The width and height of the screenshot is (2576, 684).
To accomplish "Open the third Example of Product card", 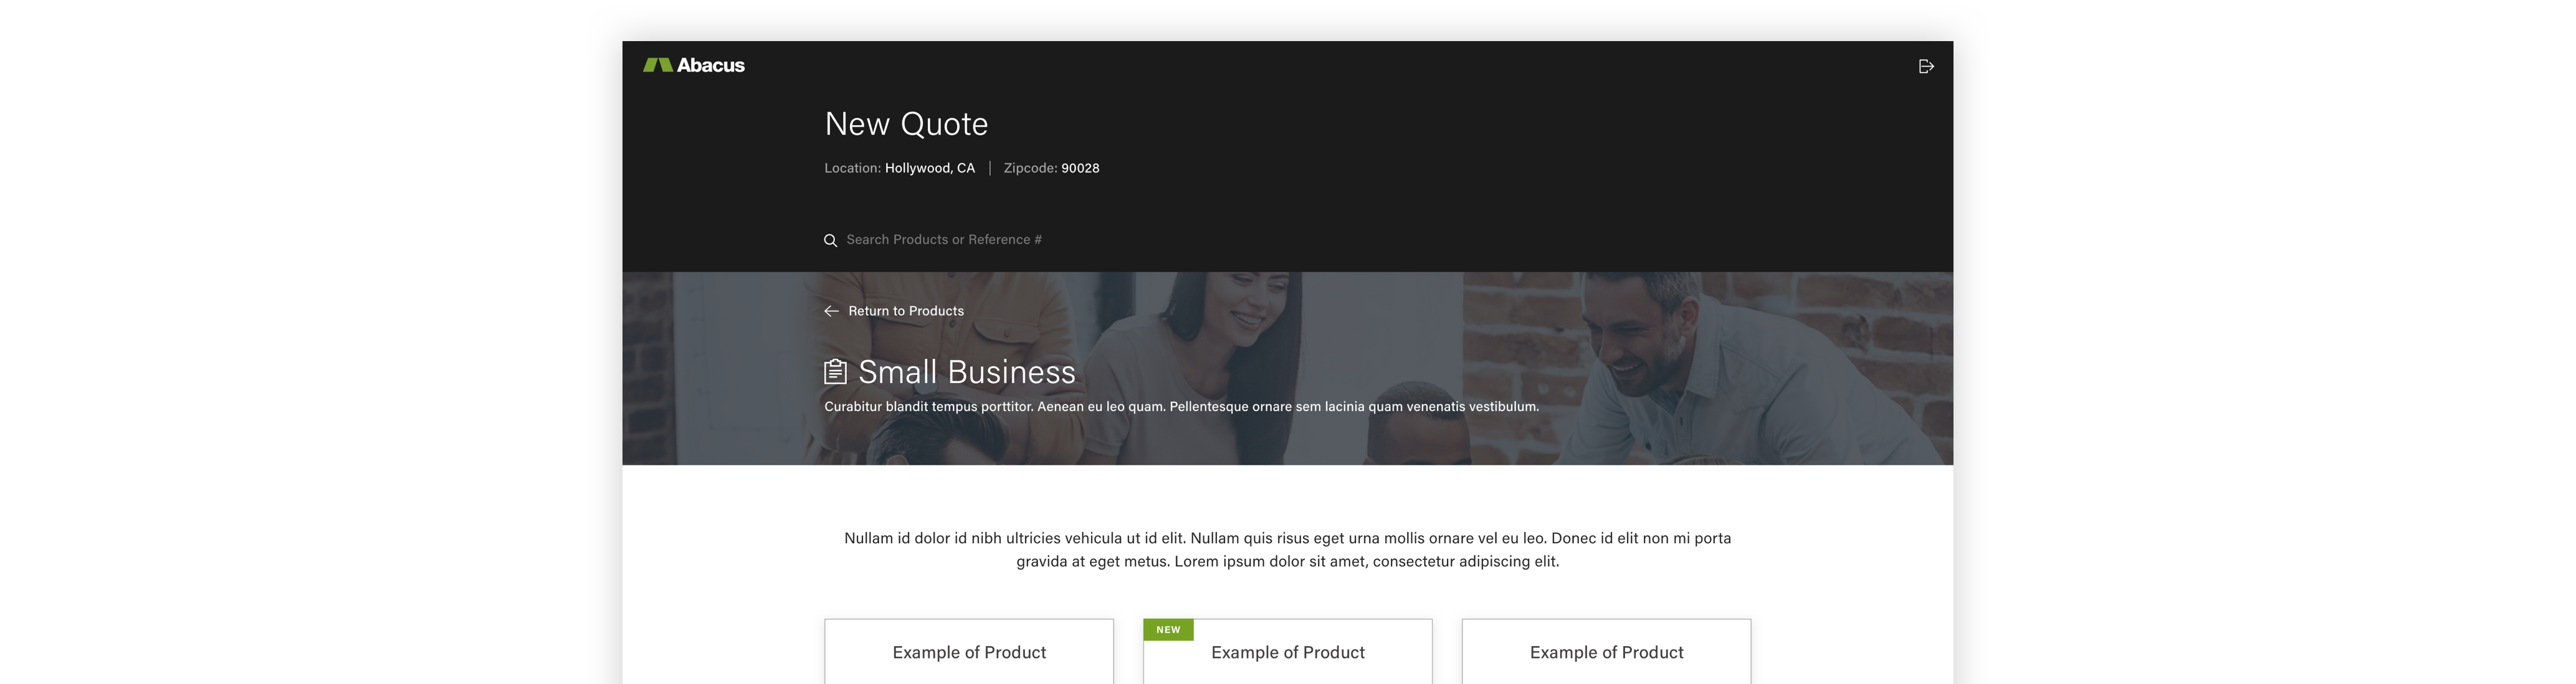I will point(1606,652).
